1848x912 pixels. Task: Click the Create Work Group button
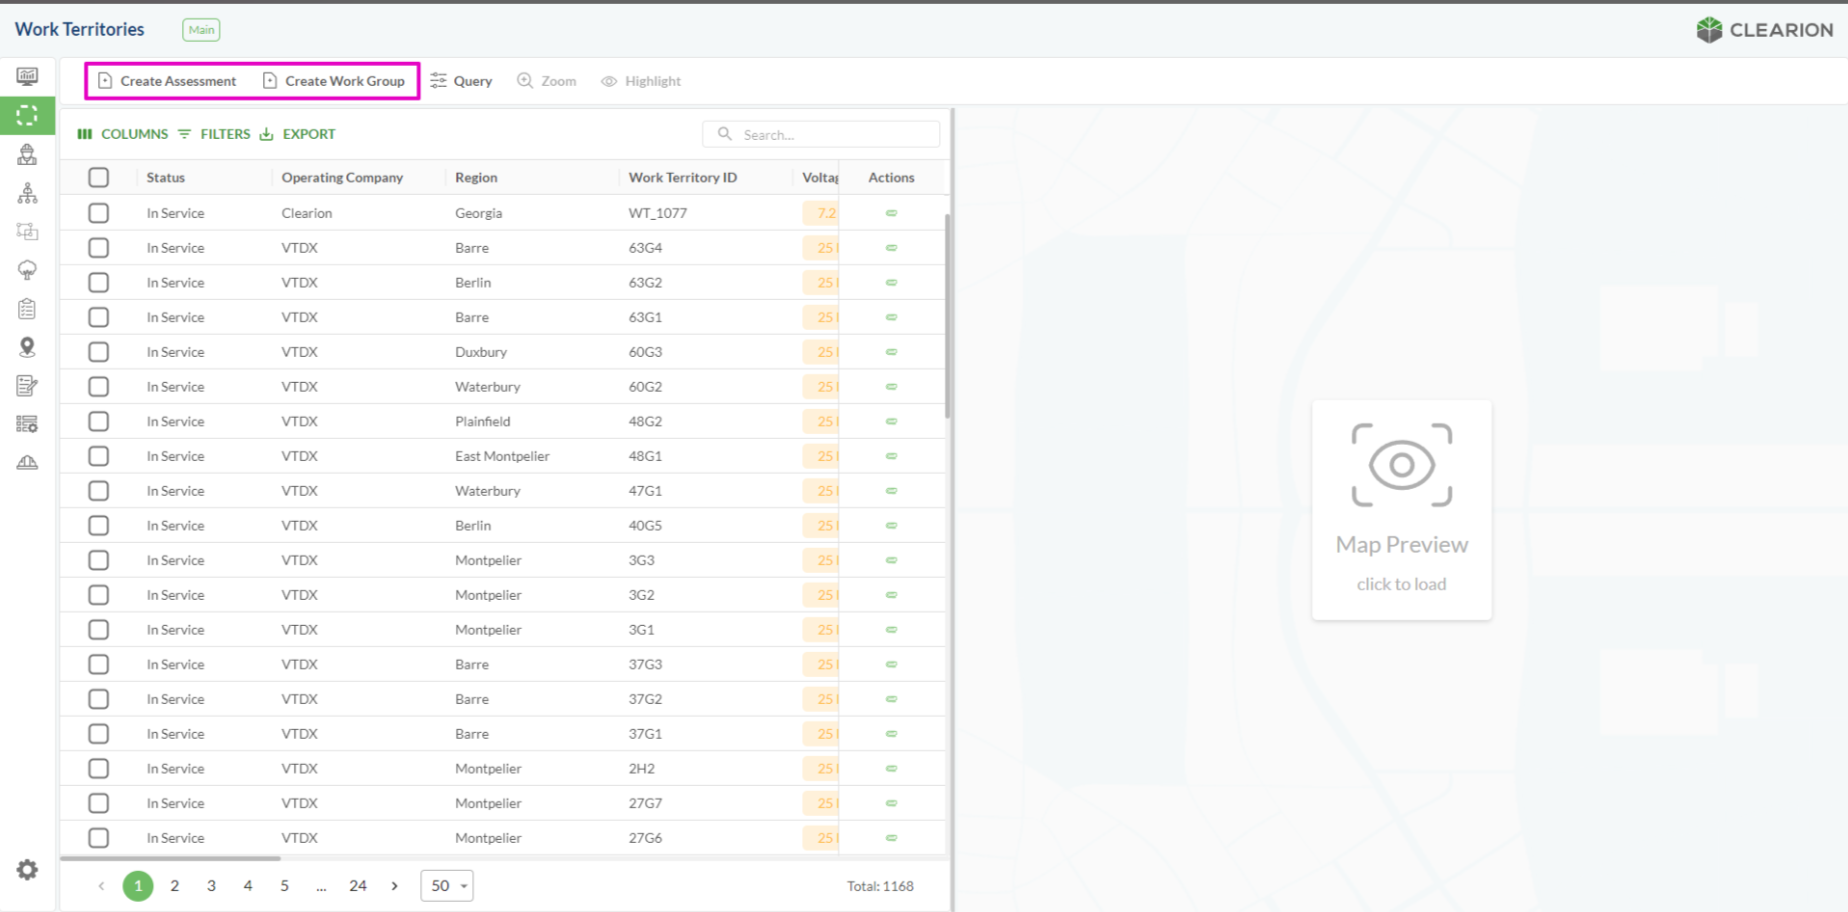[x=334, y=81]
